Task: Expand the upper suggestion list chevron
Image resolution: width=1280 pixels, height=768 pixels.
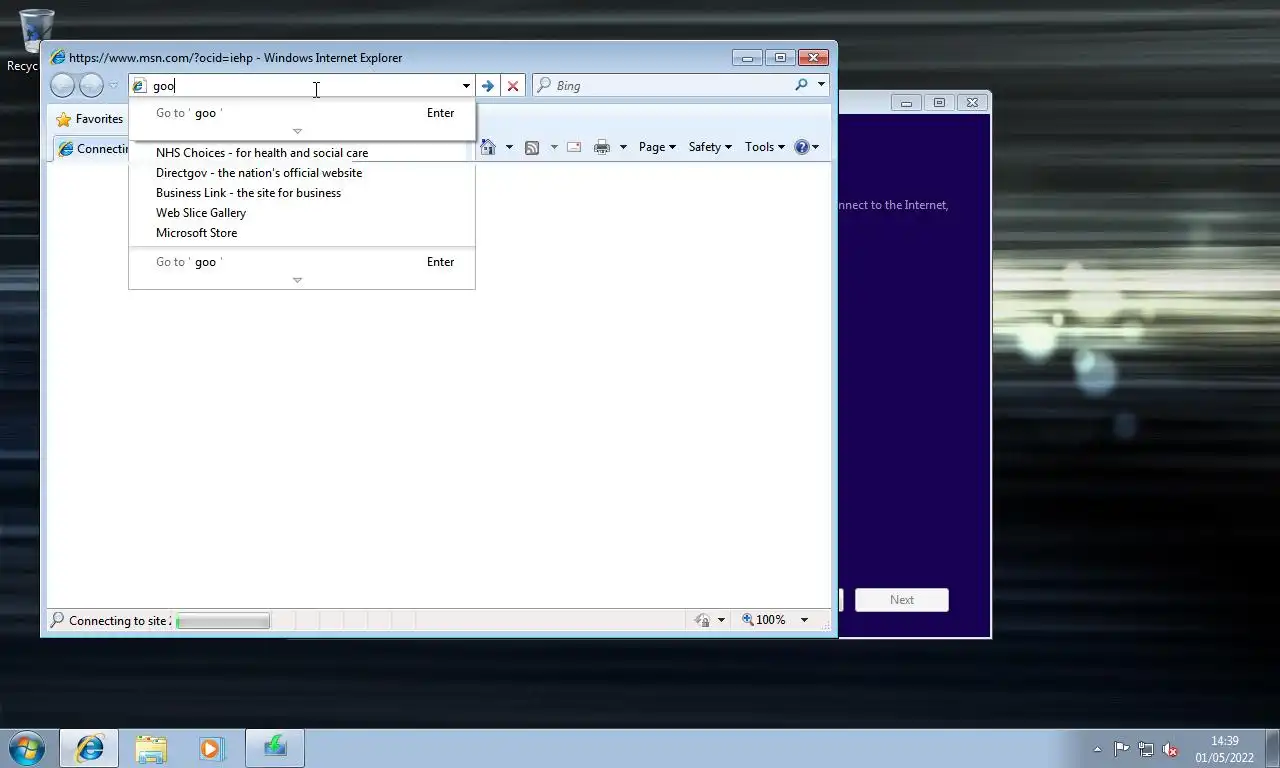Action: (x=297, y=131)
